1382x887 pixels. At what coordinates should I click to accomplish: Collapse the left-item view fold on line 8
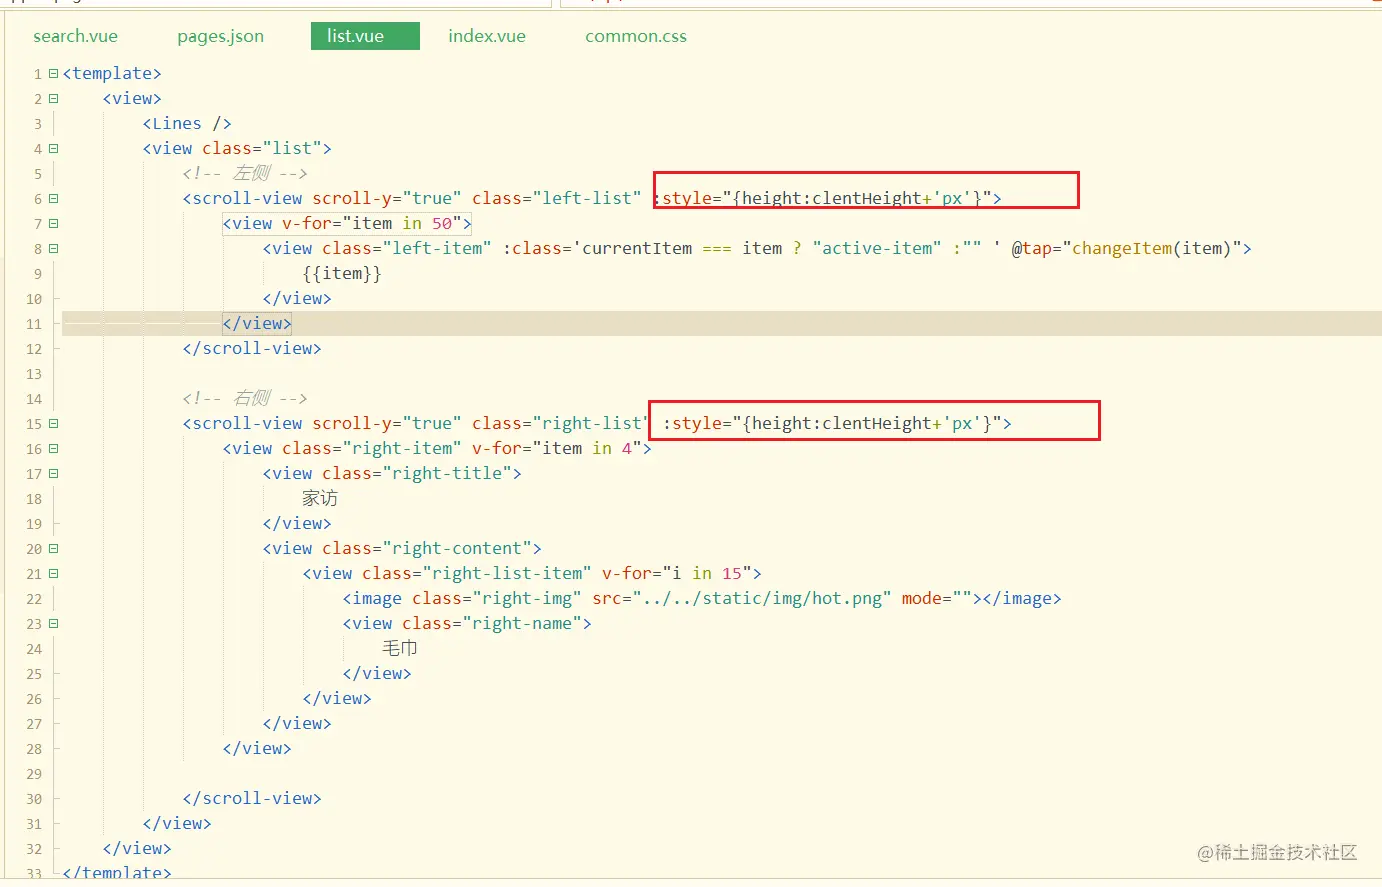[54, 248]
